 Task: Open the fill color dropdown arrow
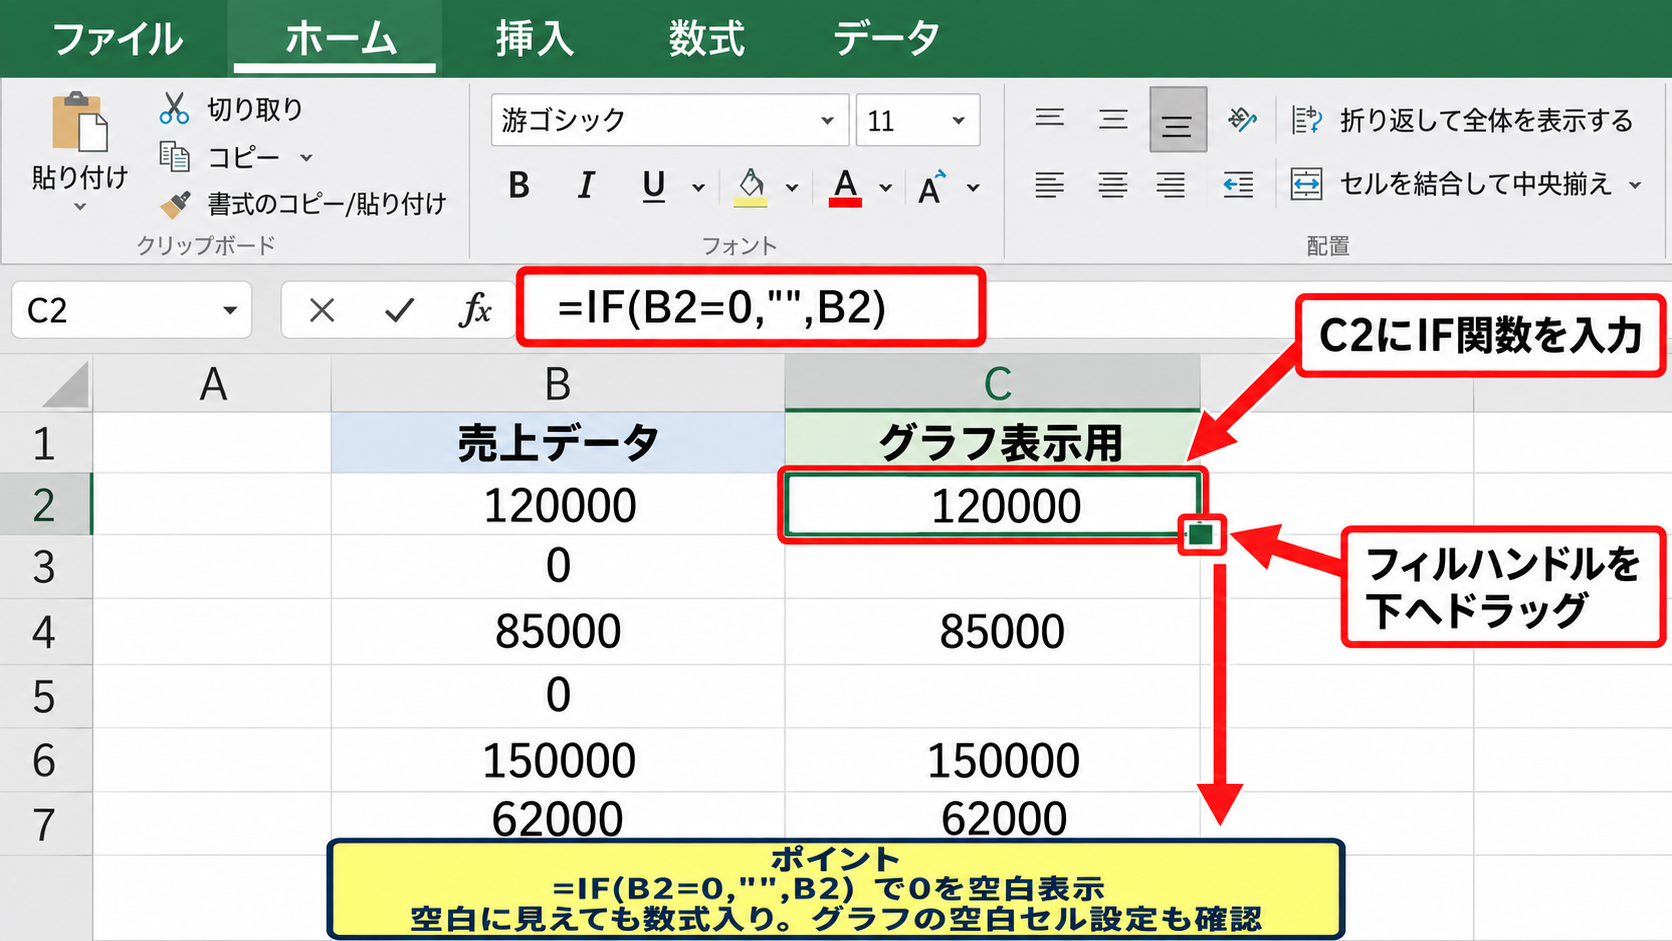(792, 187)
